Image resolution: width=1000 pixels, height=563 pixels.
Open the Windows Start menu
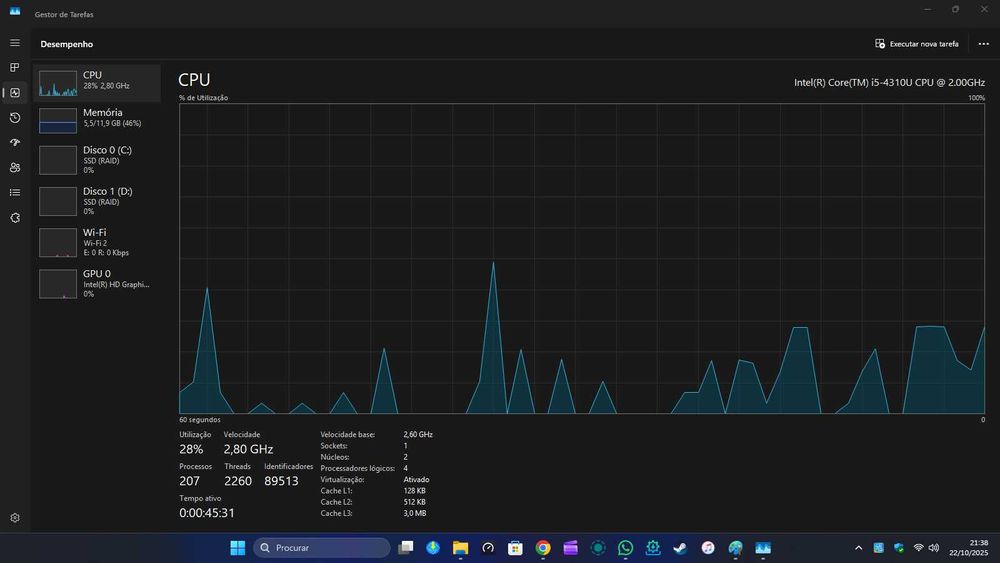click(237, 548)
